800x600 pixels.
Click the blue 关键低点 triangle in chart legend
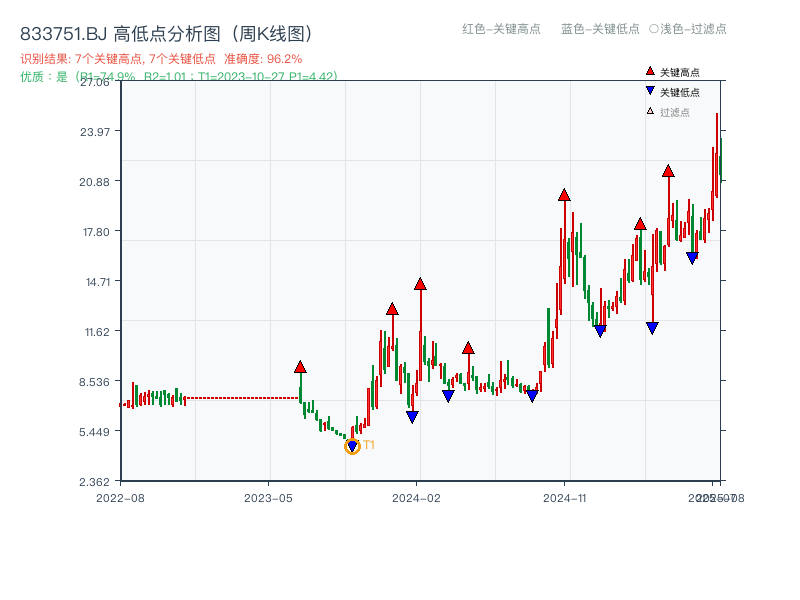650,91
